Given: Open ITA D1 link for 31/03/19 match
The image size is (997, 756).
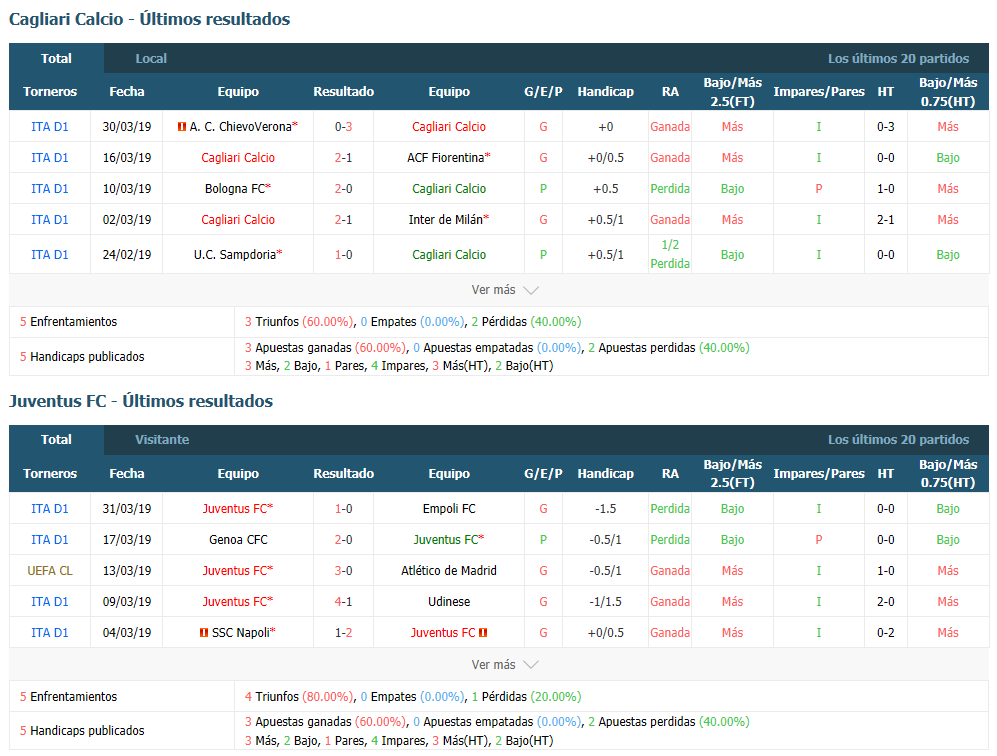Looking at the screenshot, I should tap(50, 509).
